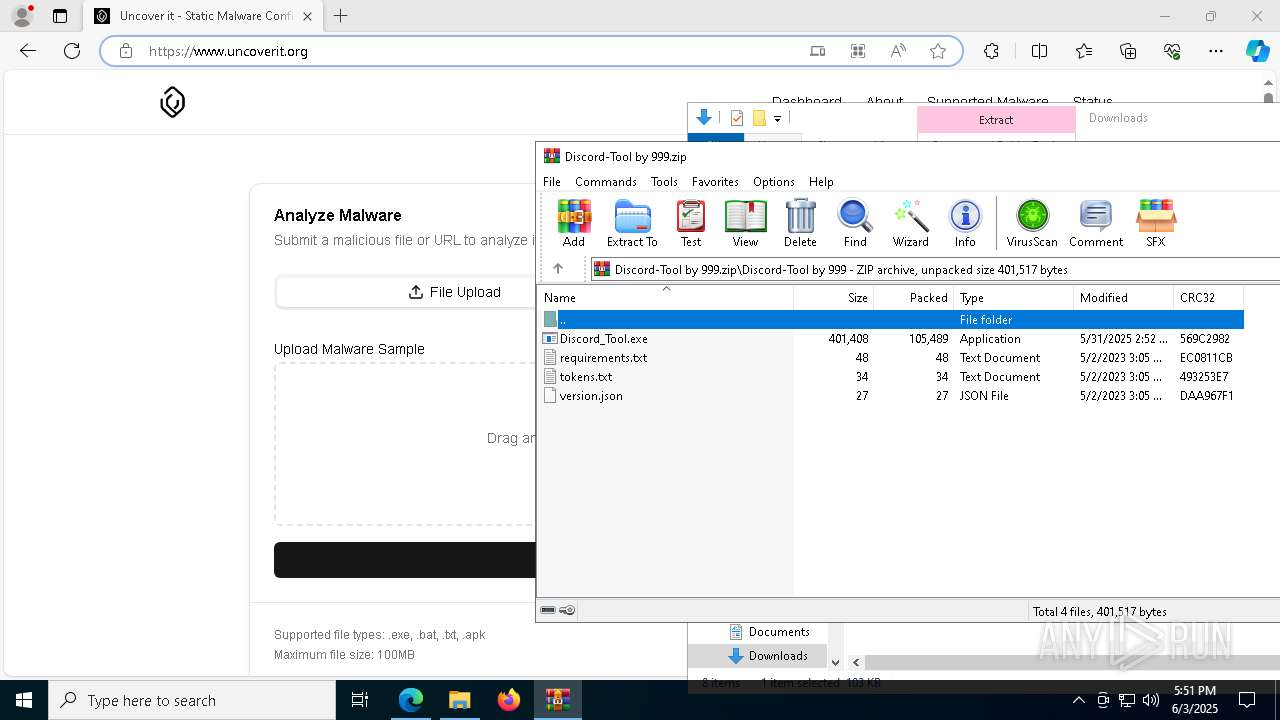Open the Wizard wand icon

911,222
